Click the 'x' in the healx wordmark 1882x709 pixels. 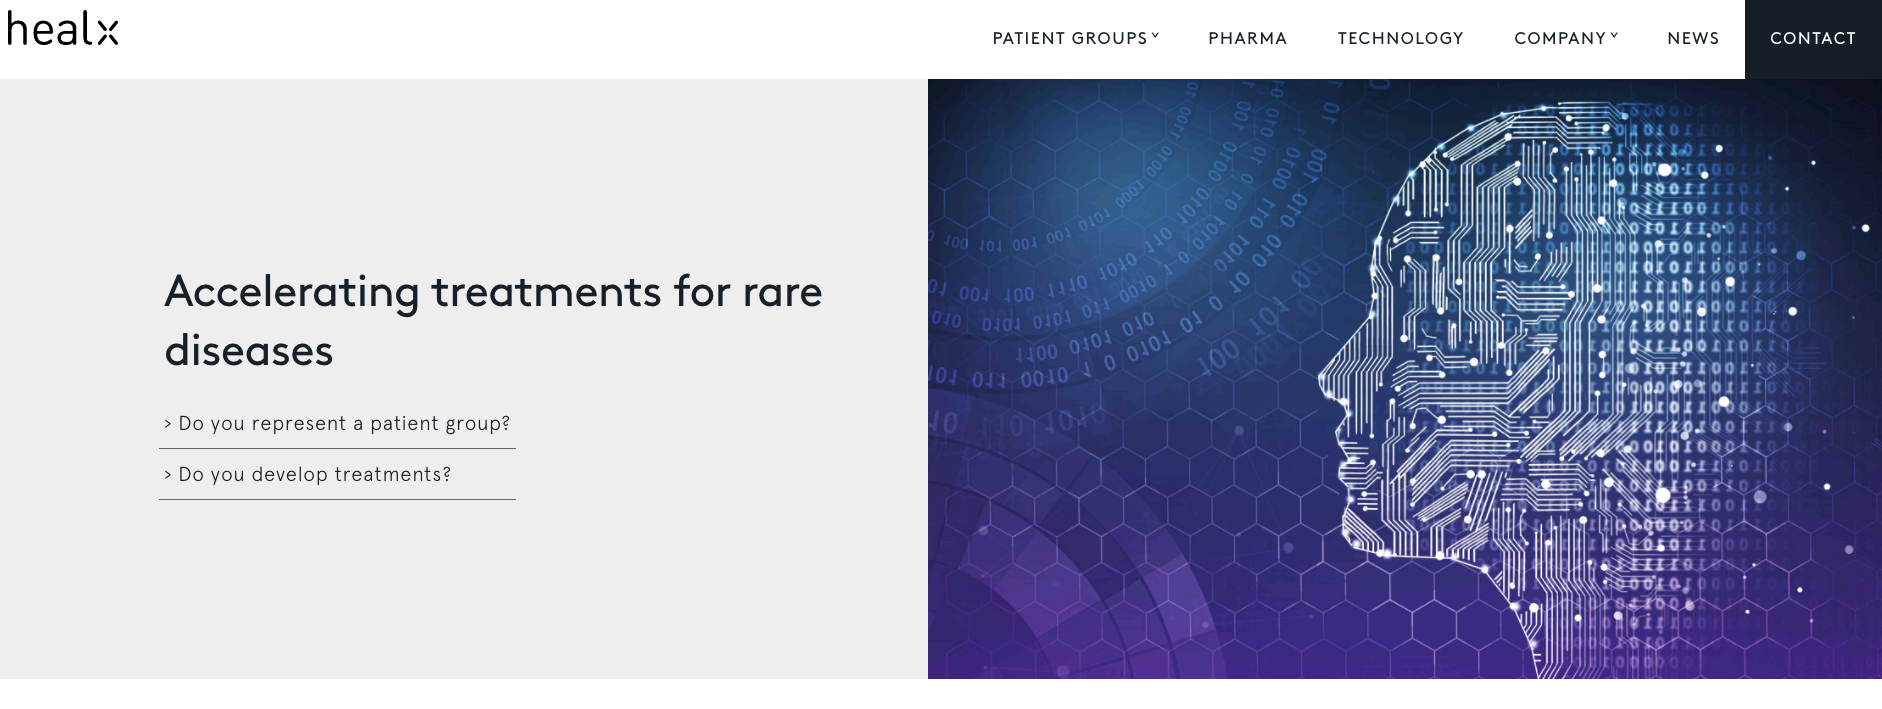(108, 30)
